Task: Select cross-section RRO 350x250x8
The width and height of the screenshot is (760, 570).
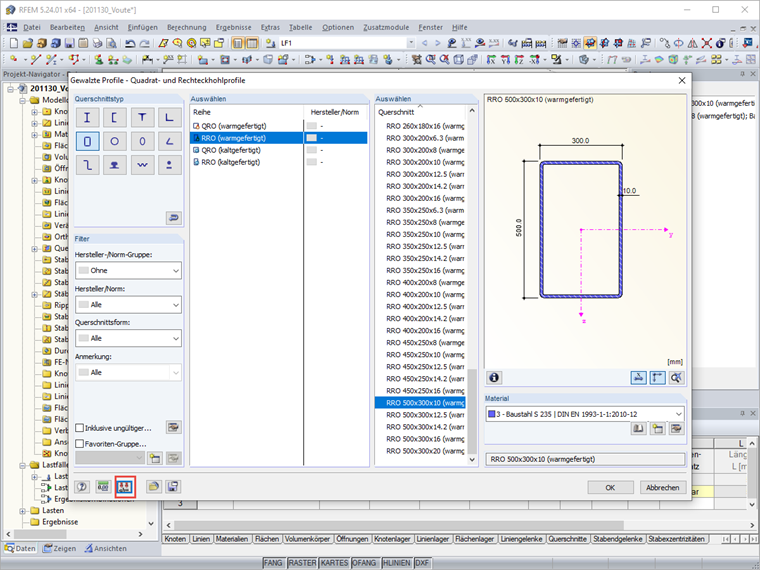Action: click(x=420, y=222)
